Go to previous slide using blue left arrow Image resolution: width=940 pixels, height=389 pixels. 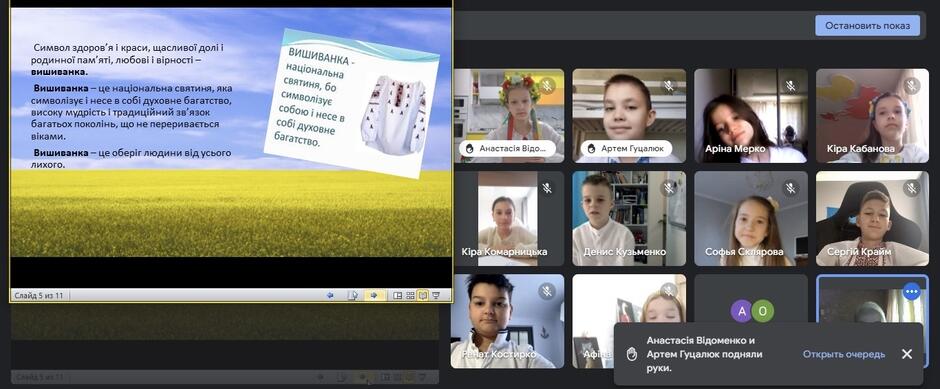tap(329, 295)
